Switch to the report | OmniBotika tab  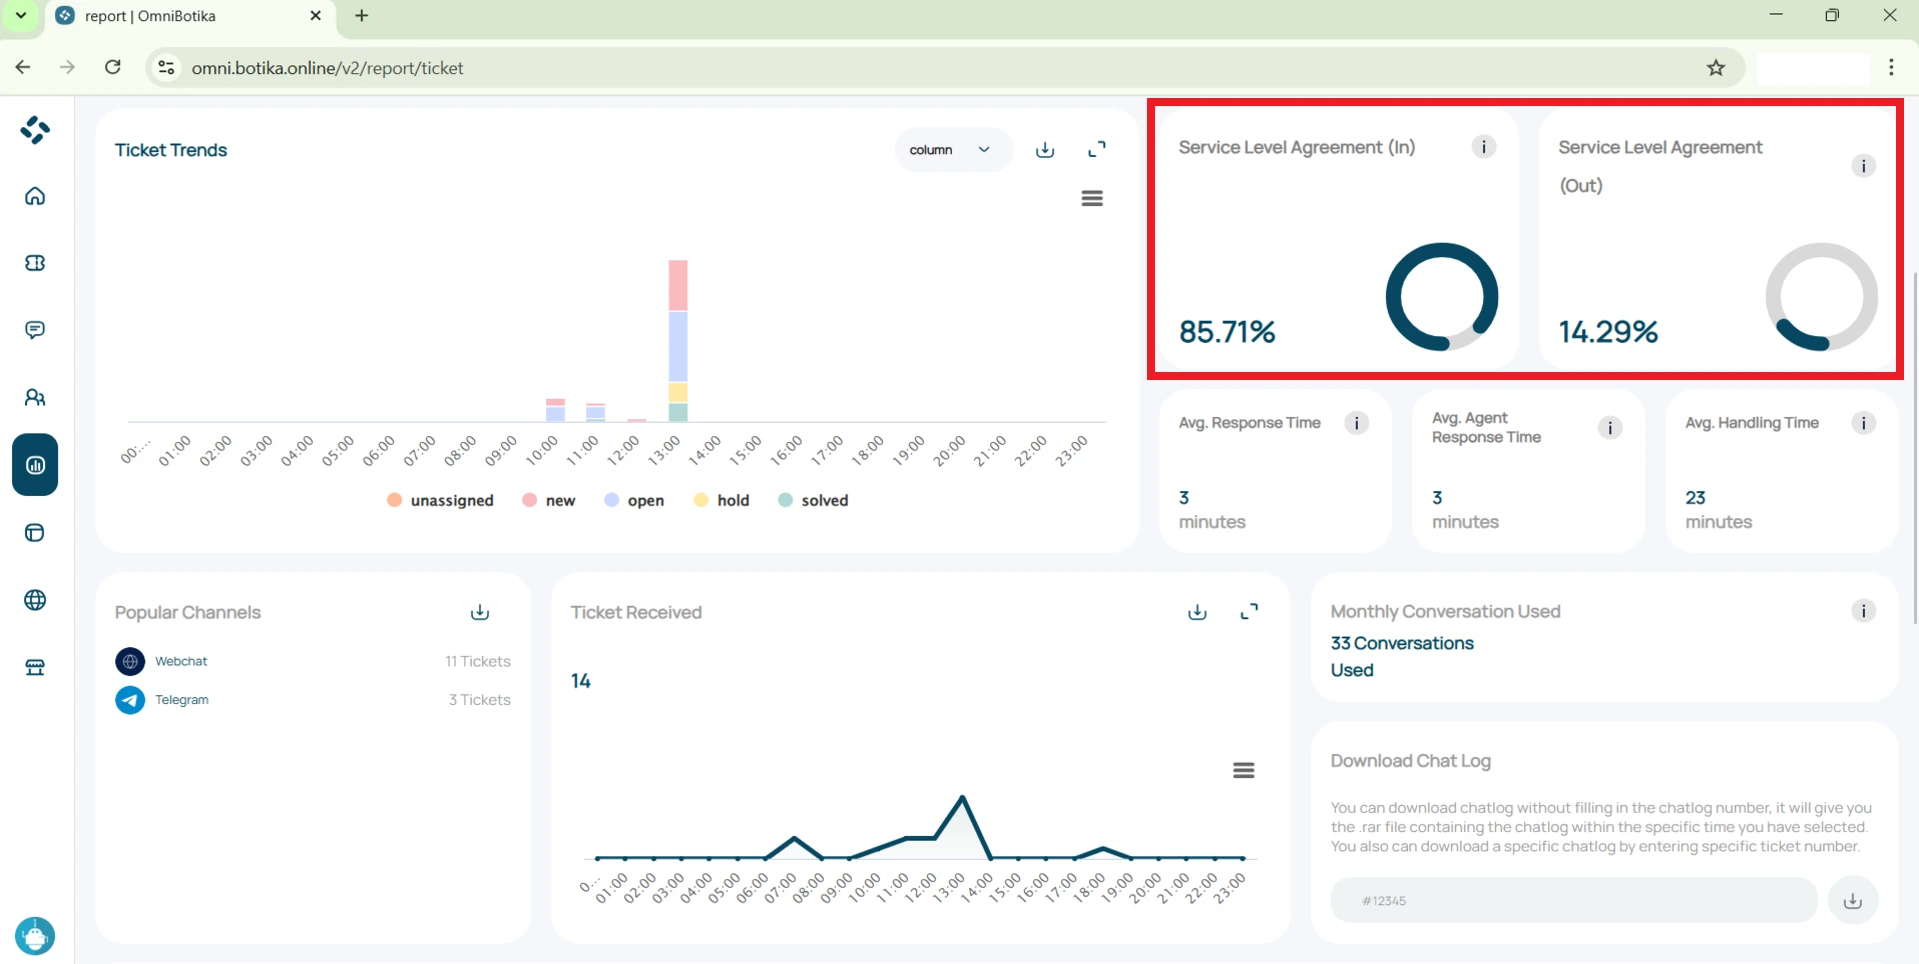click(190, 16)
